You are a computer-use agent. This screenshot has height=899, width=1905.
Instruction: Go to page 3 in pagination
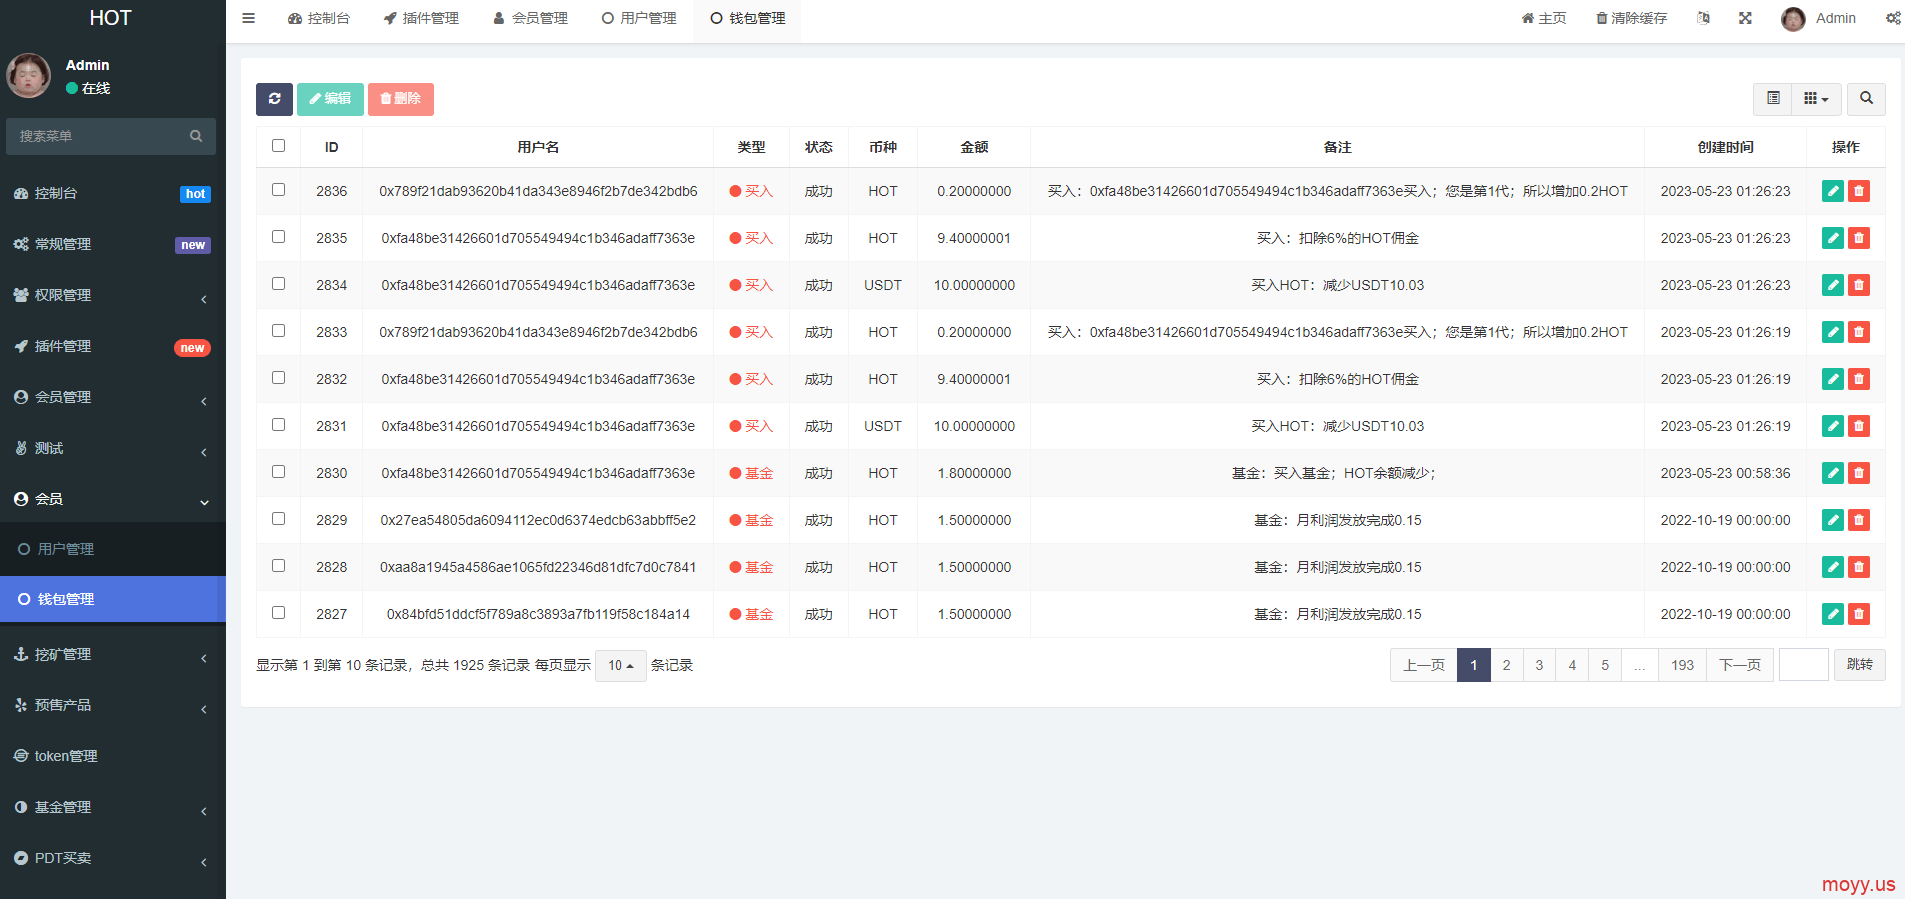pyautogui.click(x=1539, y=665)
